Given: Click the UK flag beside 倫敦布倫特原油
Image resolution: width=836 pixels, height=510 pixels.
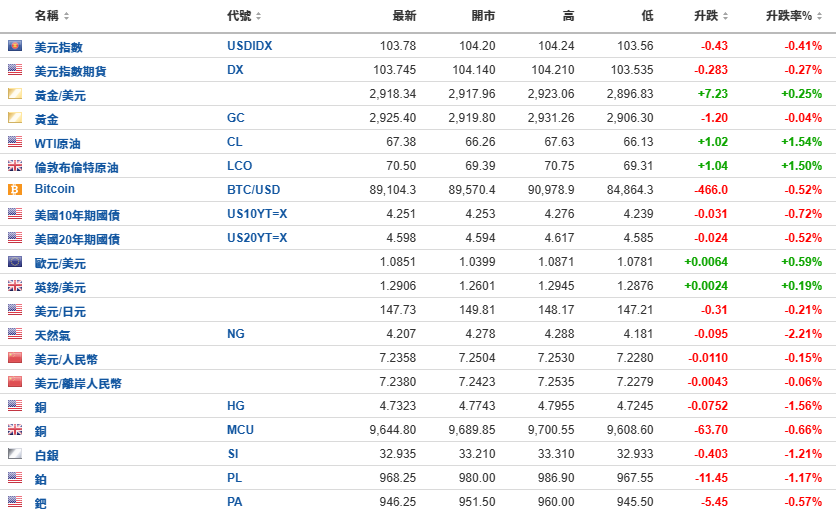Looking at the screenshot, I should point(15,166).
